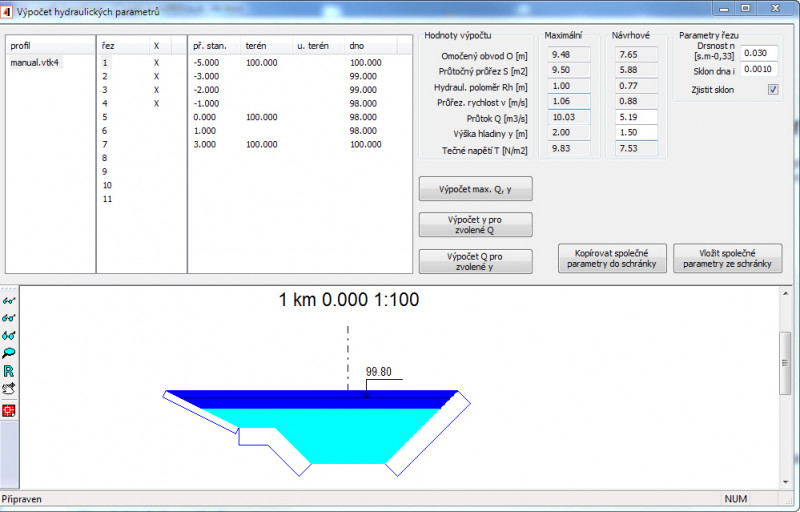Image resolution: width=800 pixels, height=512 pixels.
Task: Select řez row 9
Action: pos(105,172)
